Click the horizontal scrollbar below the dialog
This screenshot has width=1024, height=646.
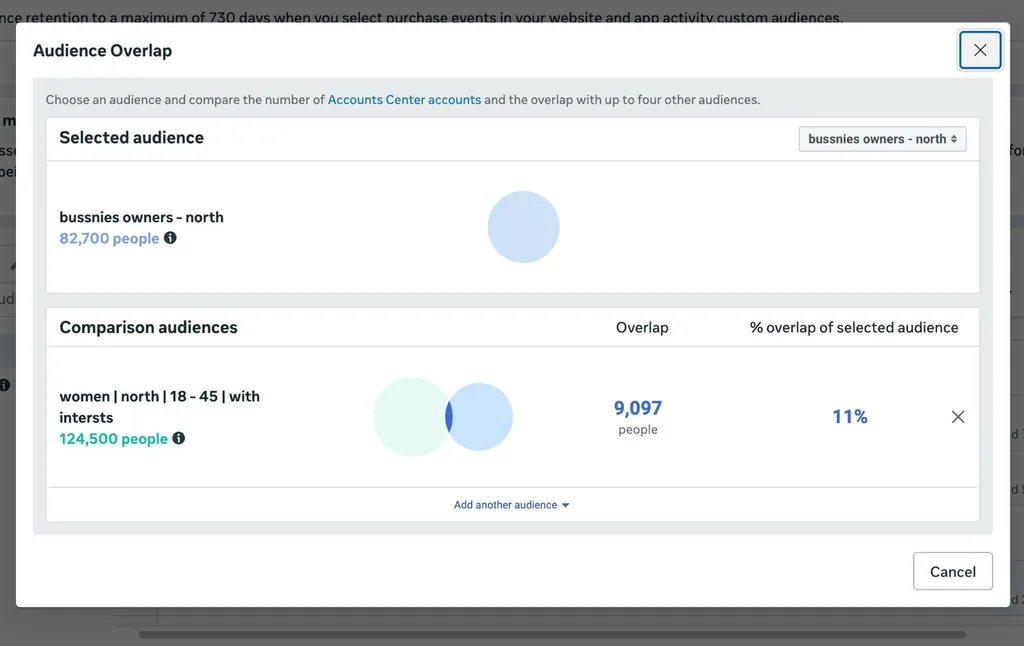pyautogui.click(x=552, y=634)
